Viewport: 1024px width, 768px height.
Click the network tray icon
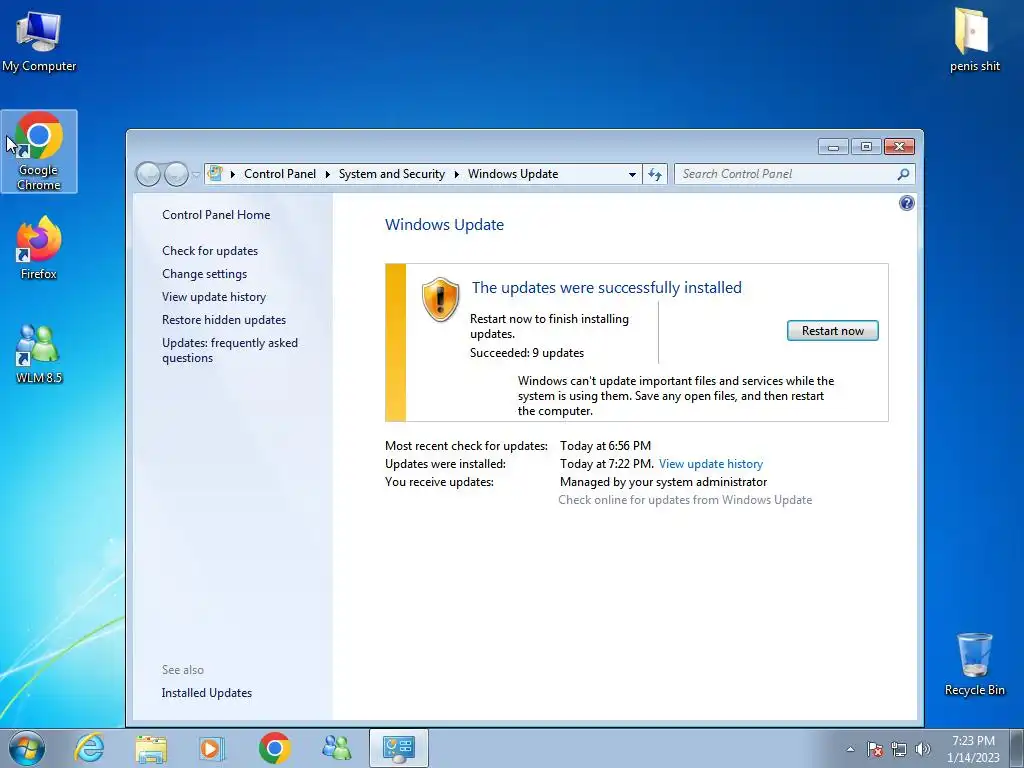tap(899, 749)
